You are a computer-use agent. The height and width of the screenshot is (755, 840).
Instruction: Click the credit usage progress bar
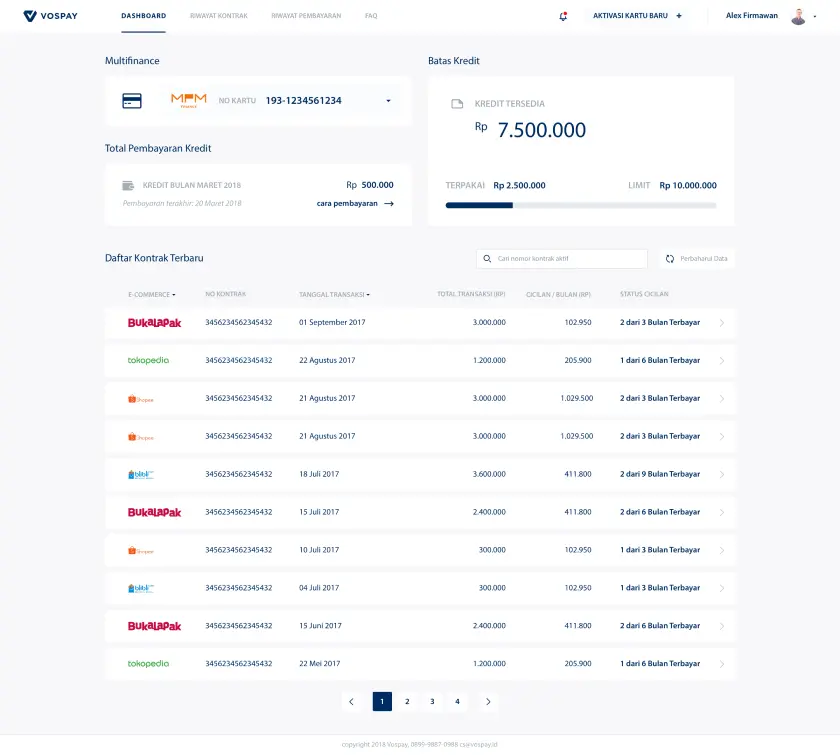(580, 205)
